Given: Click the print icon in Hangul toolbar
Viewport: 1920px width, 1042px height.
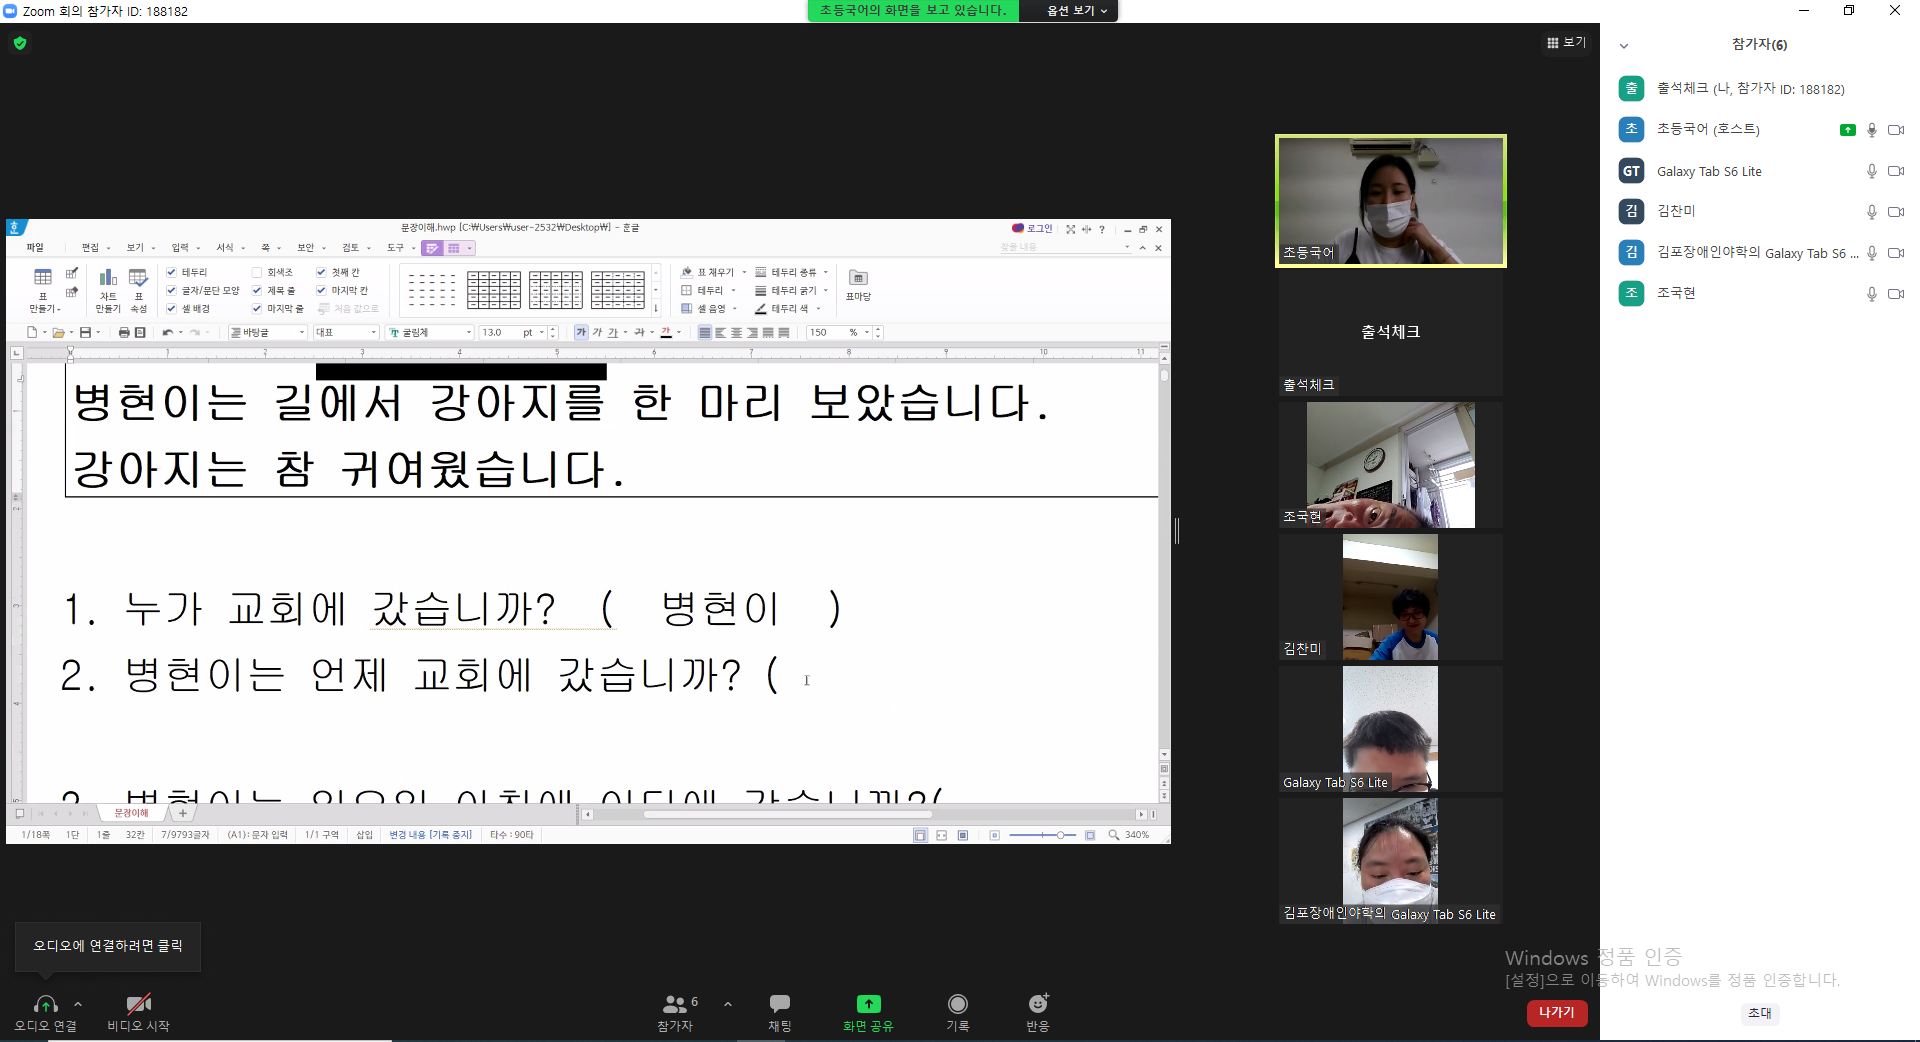Looking at the screenshot, I should 124,332.
